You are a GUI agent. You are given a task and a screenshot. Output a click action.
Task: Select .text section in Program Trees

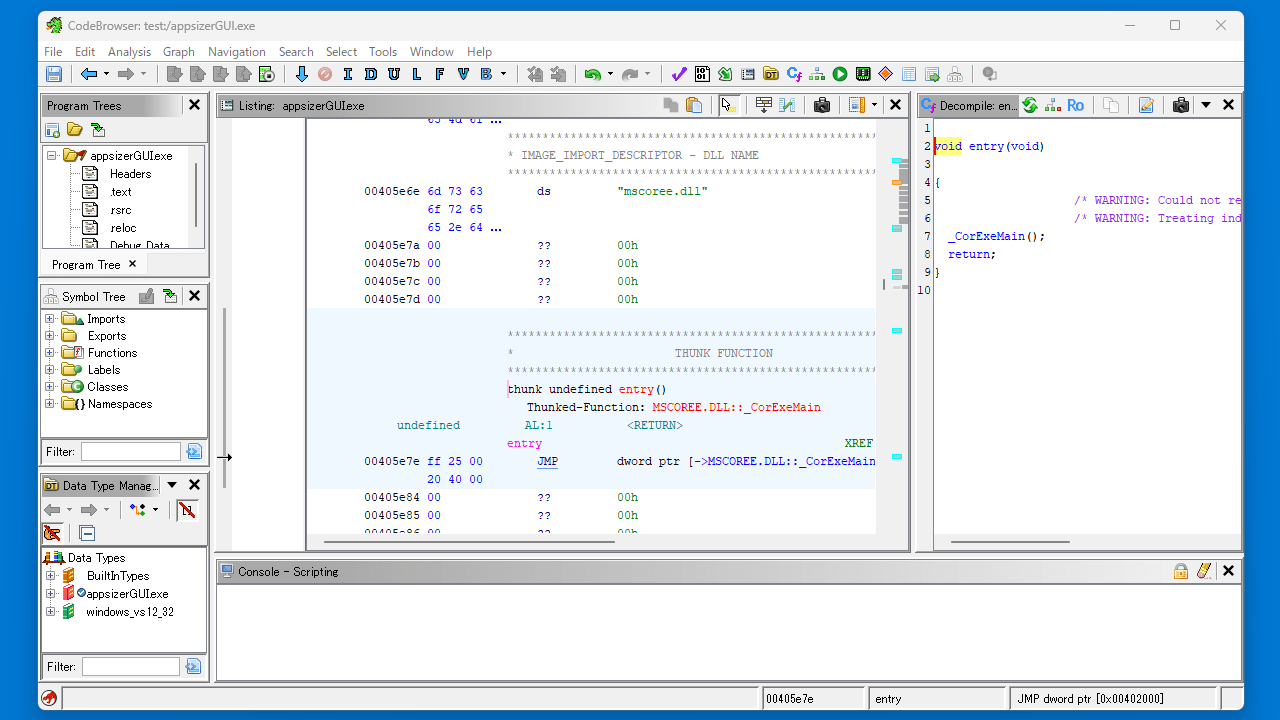click(x=120, y=192)
